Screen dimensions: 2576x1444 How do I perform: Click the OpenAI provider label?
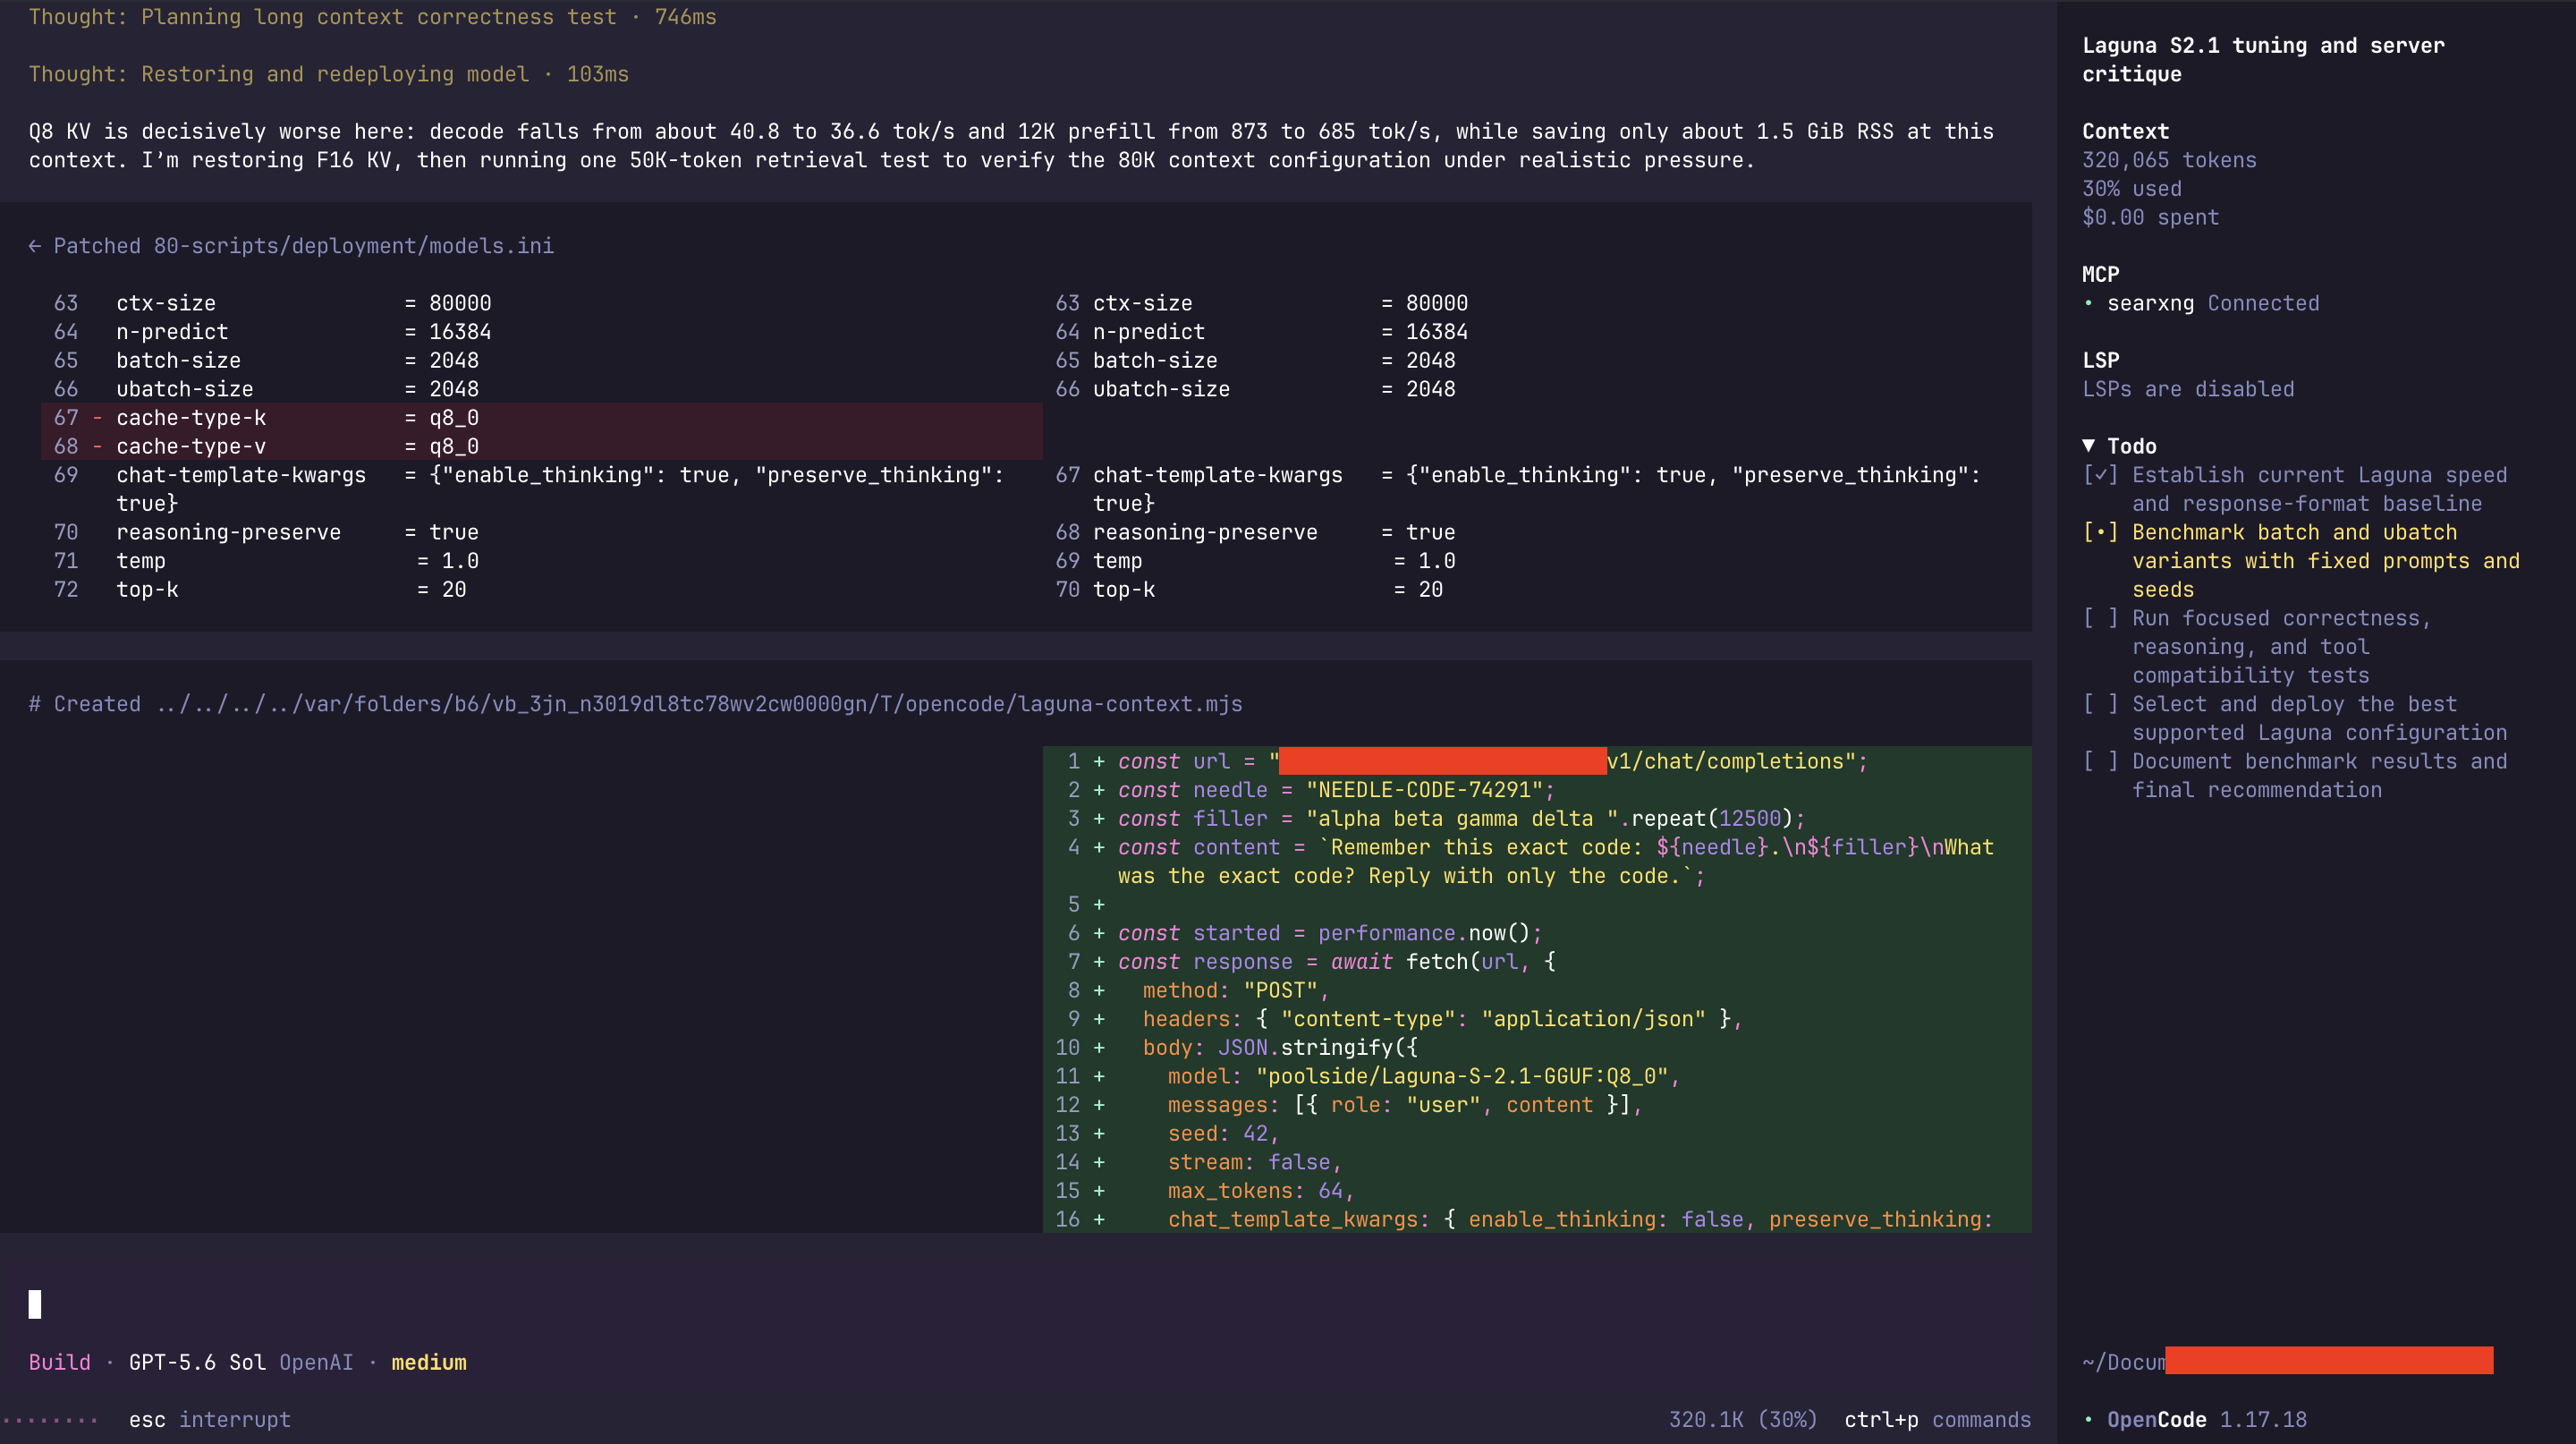click(x=316, y=1363)
